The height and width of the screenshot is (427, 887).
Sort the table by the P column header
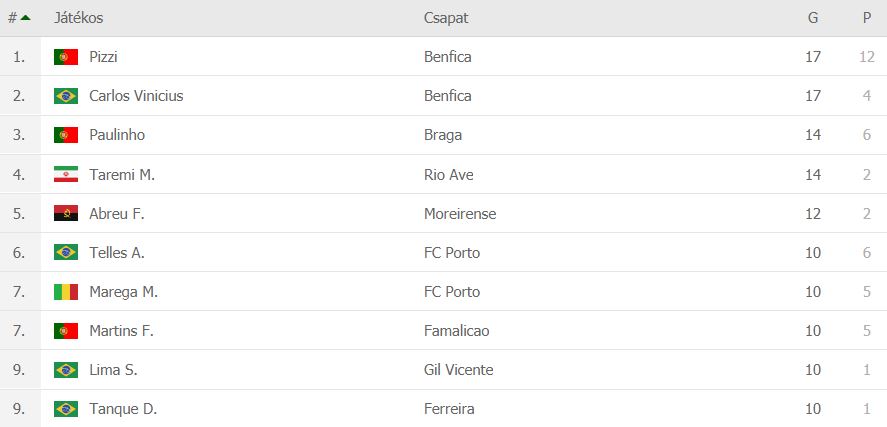[x=867, y=18]
